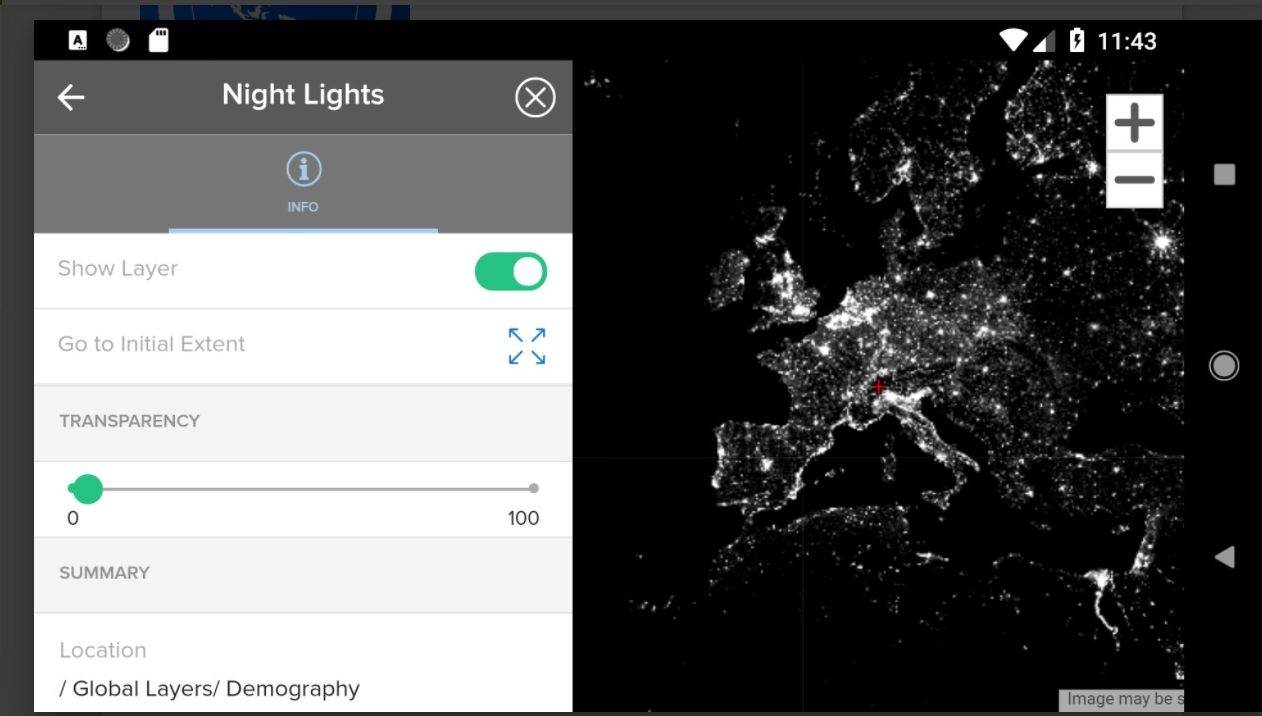Select the Global Layers/ Demography location text

[x=209, y=689]
